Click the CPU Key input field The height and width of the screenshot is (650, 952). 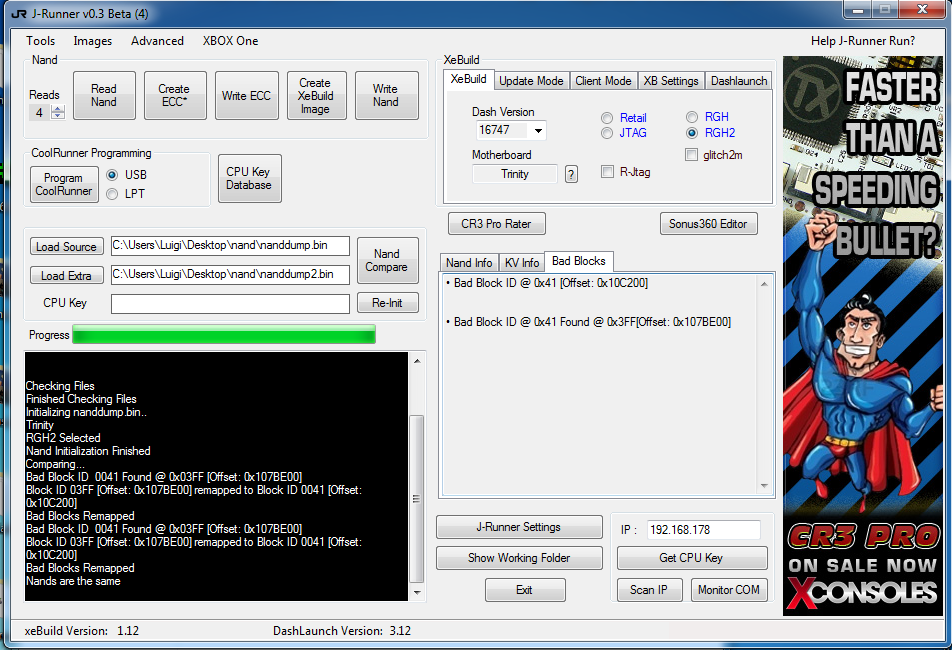click(x=230, y=303)
